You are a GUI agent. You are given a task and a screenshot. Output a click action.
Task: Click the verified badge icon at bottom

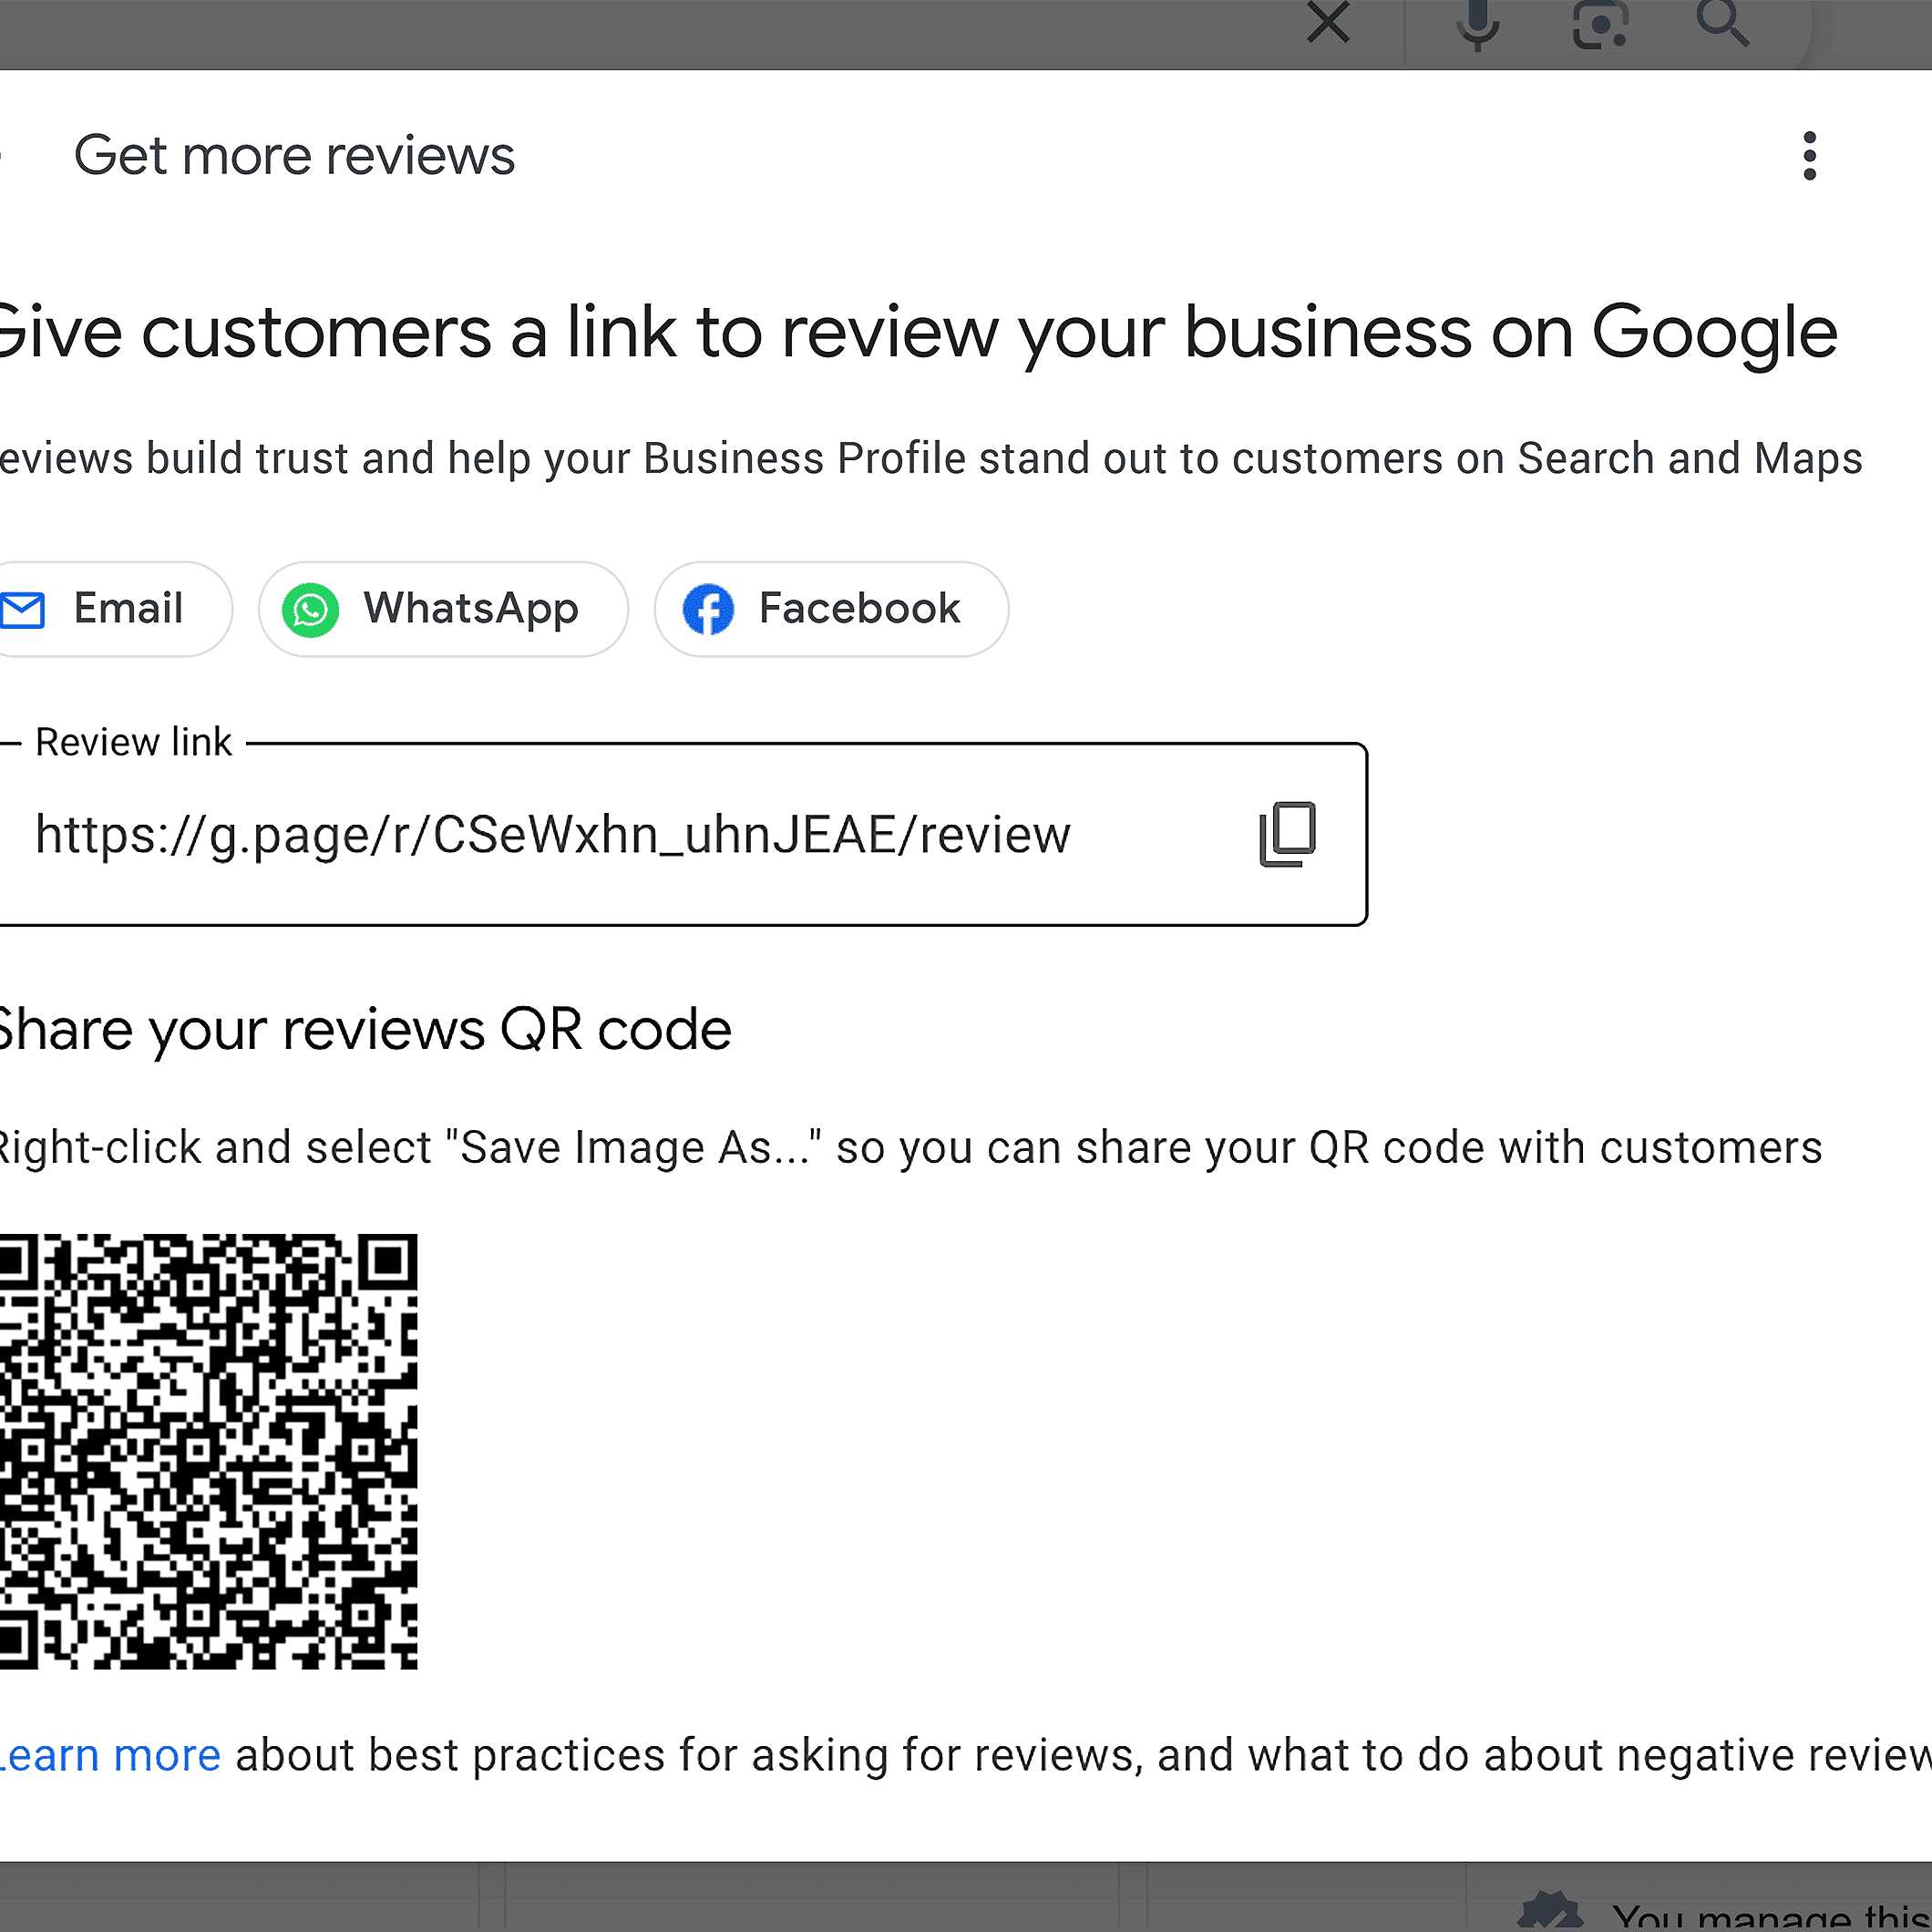coord(1549,1912)
